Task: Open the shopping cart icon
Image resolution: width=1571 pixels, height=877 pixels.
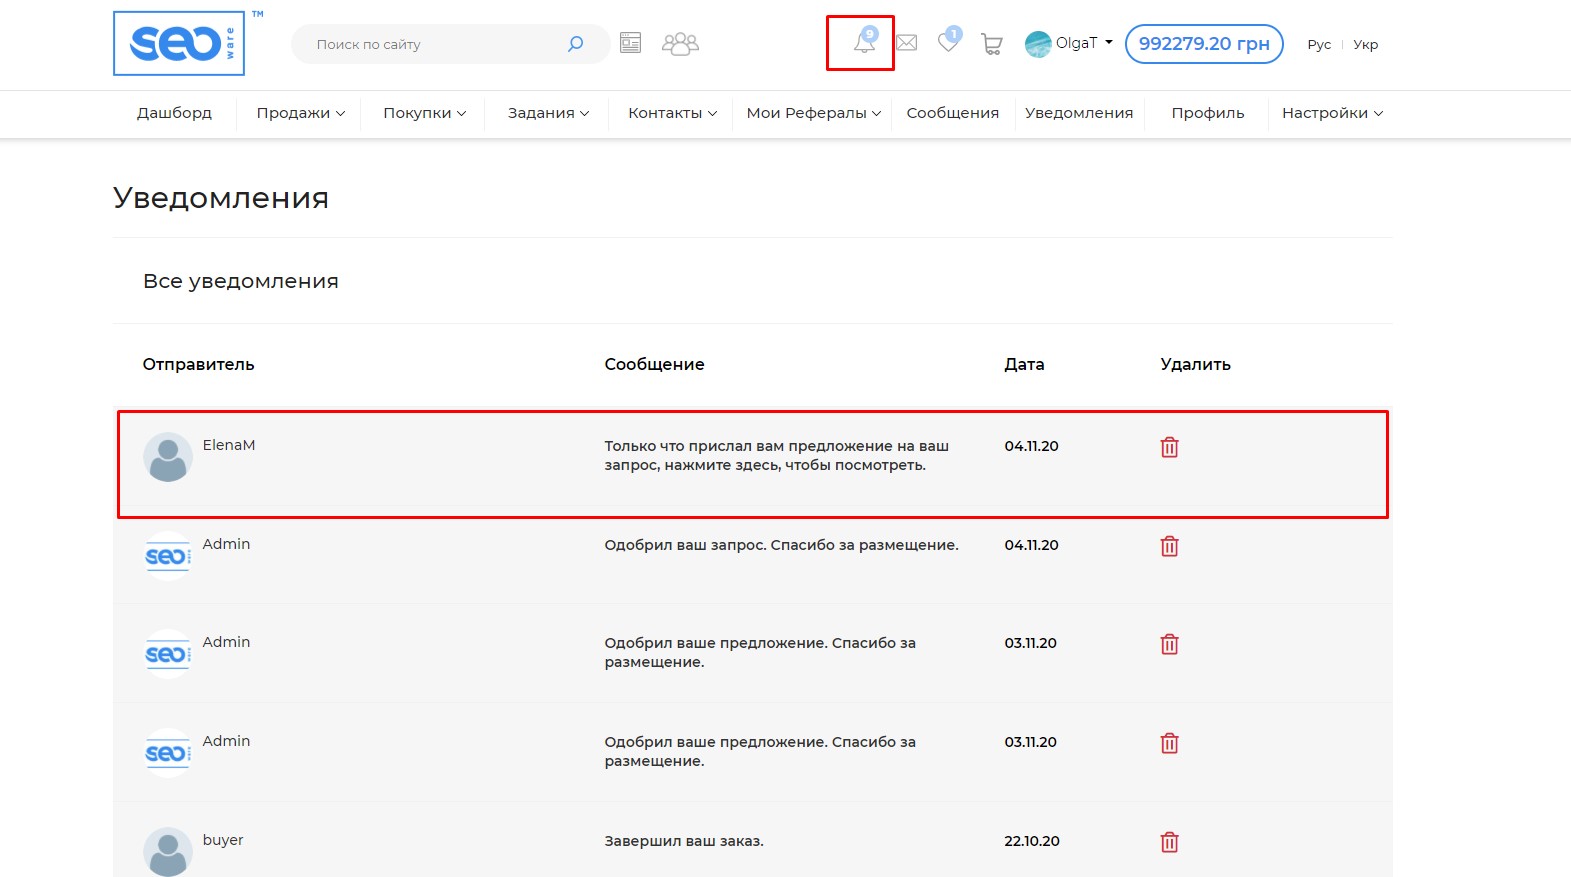Action: coord(991,44)
